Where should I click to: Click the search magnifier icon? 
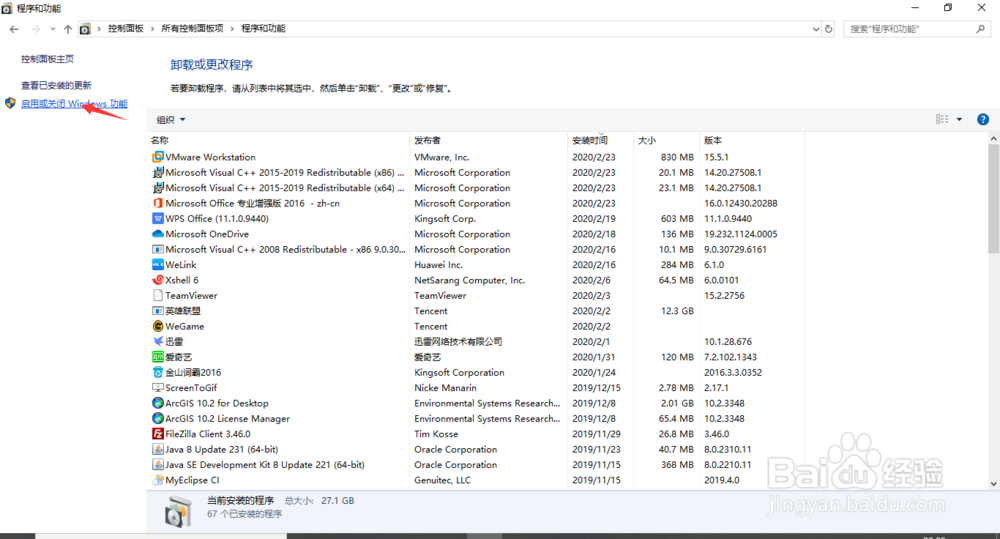pos(980,29)
